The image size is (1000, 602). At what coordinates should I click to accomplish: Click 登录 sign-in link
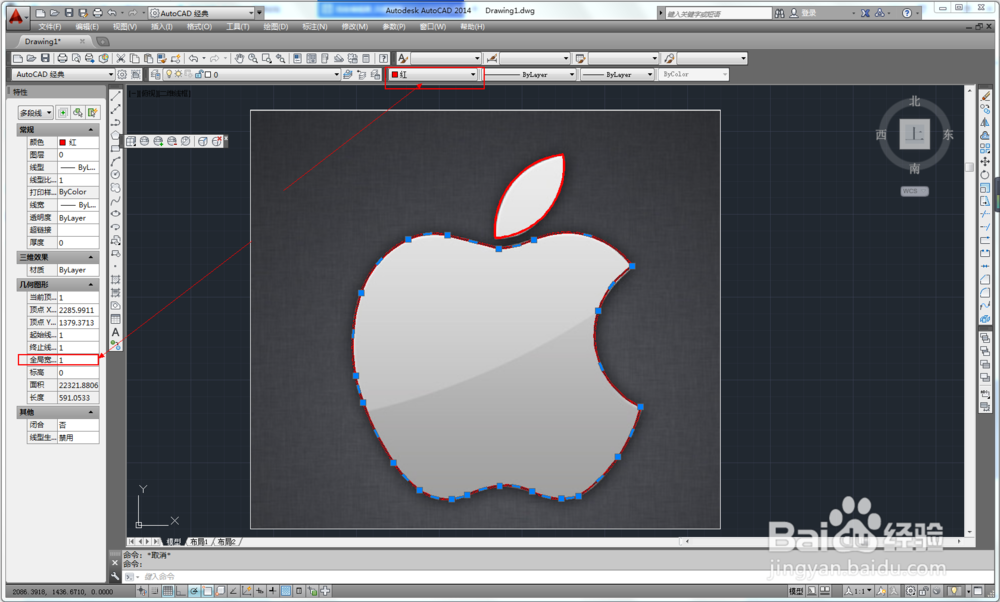(809, 13)
